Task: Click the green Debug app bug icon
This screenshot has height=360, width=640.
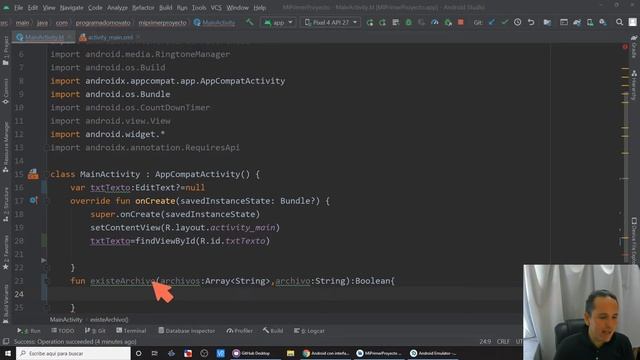Action: (408, 22)
